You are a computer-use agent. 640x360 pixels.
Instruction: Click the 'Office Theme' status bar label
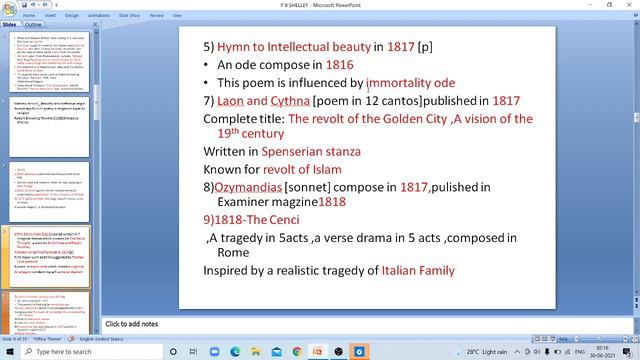coord(47,339)
